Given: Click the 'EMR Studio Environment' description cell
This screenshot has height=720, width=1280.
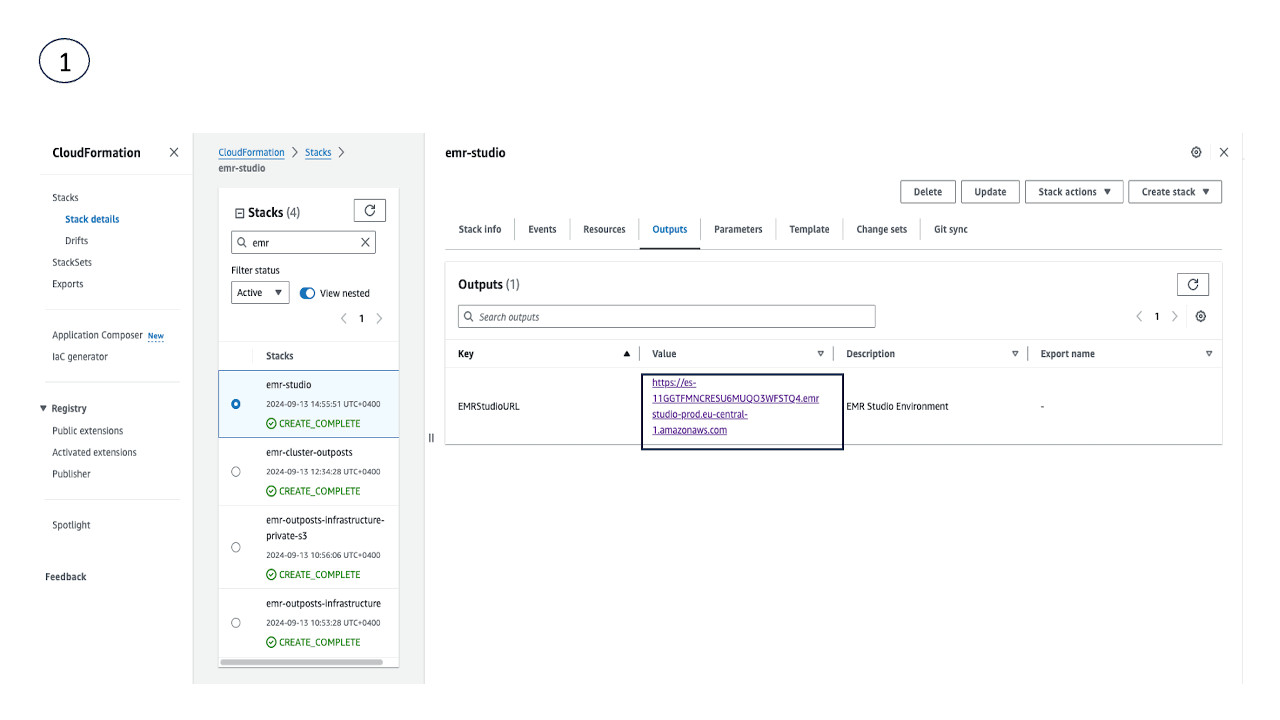Looking at the screenshot, I should click(897, 407).
